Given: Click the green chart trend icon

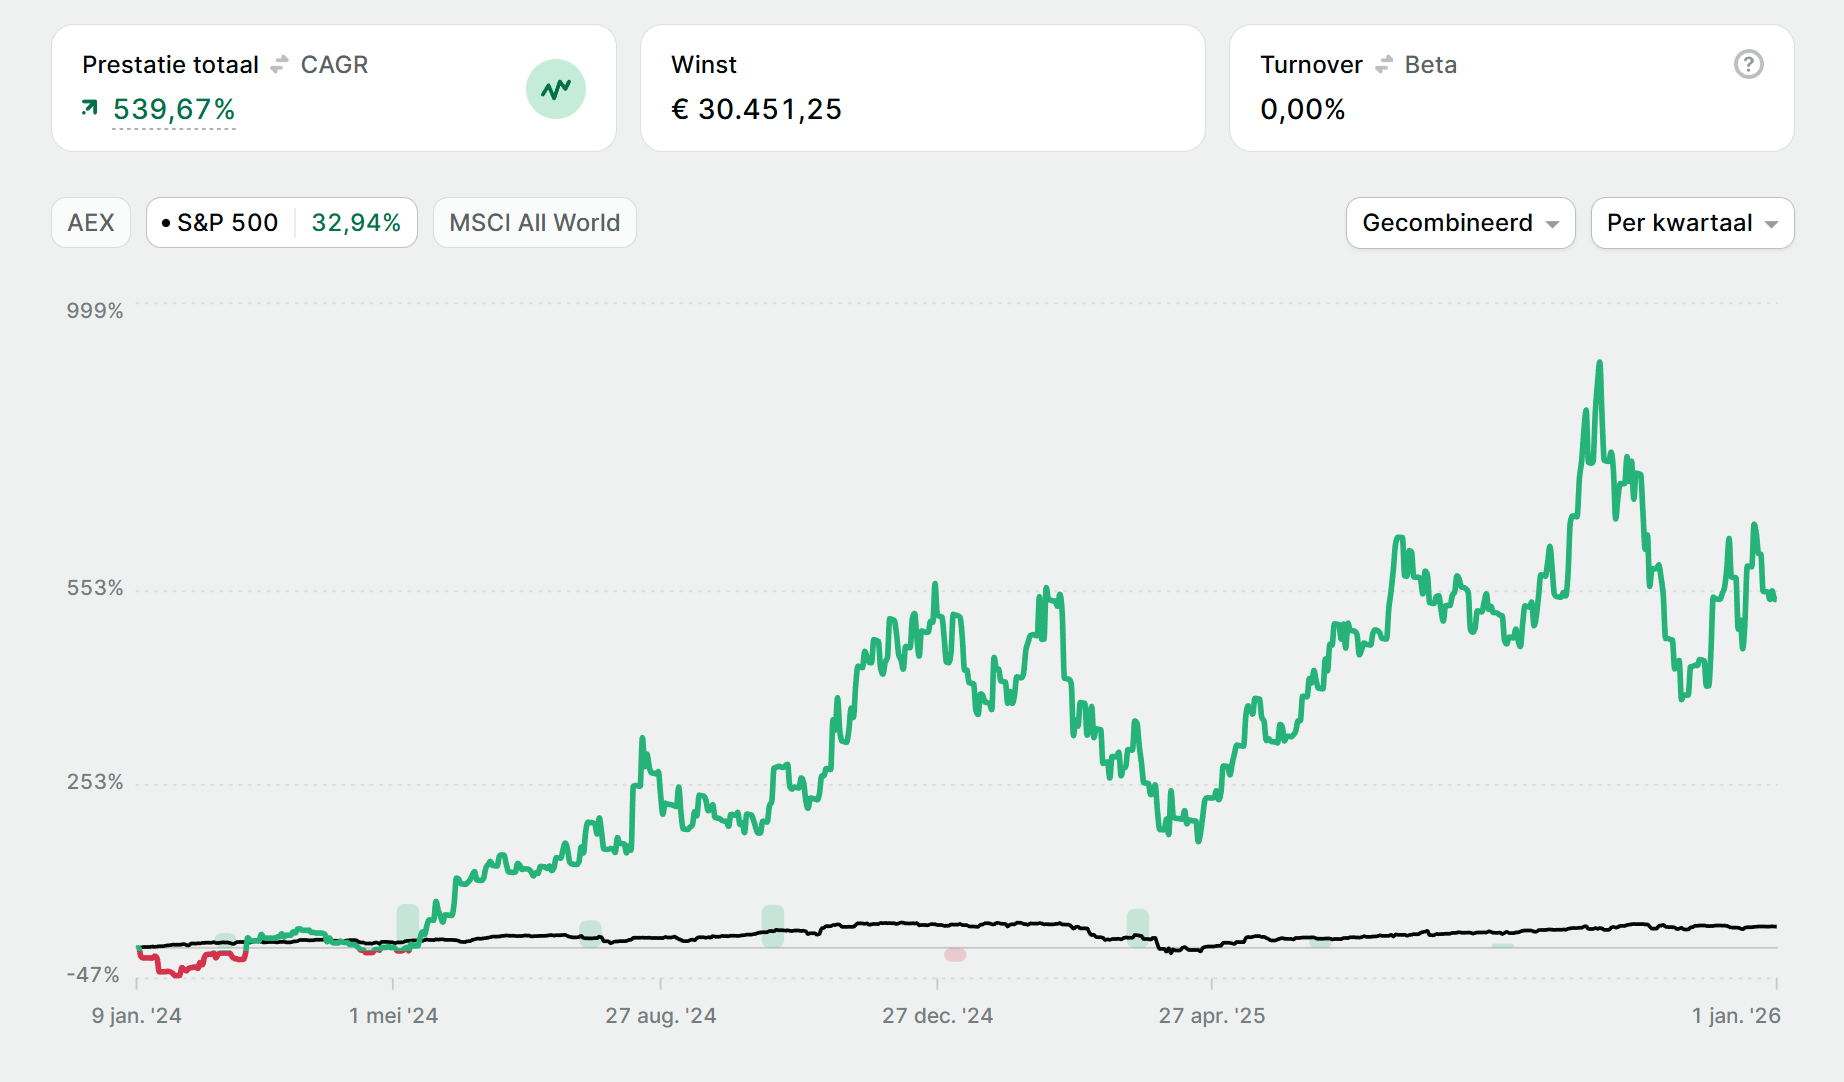Looking at the screenshot, I should point(555,89).
